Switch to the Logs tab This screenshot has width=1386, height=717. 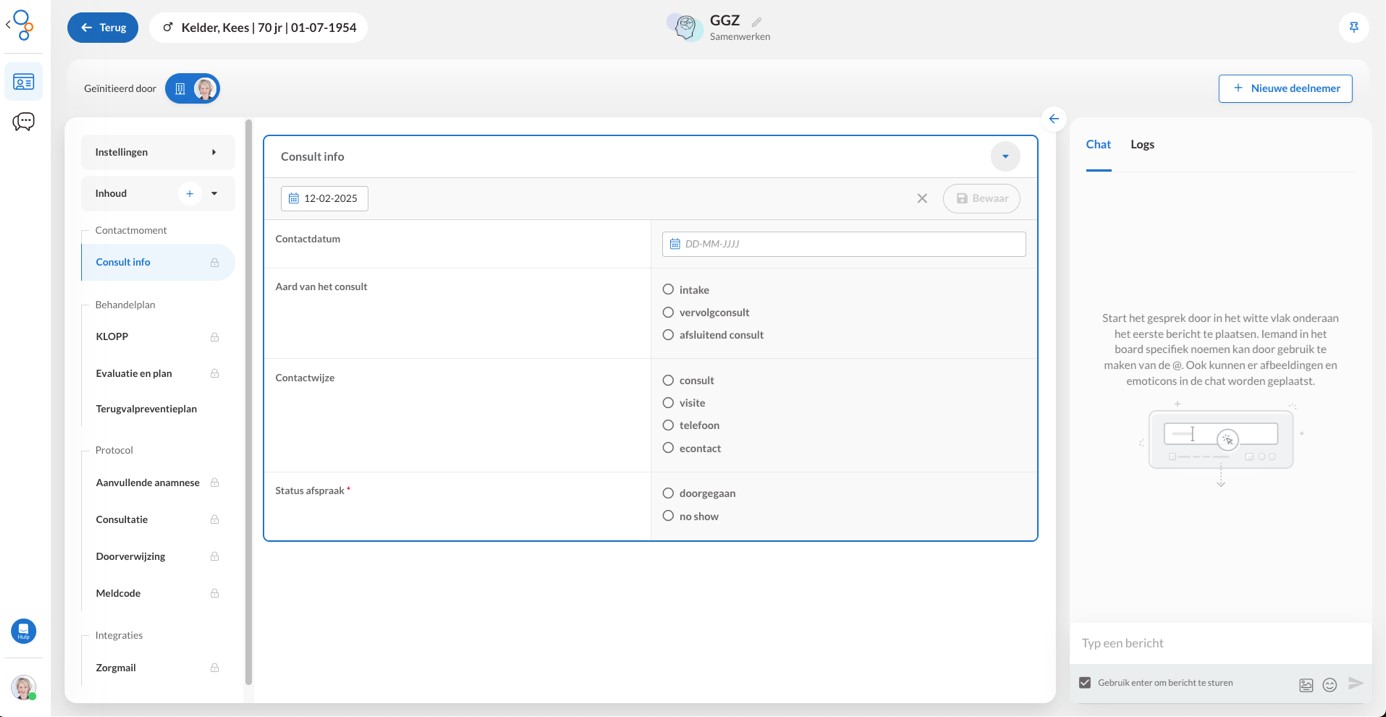[x=1142, y=145]
